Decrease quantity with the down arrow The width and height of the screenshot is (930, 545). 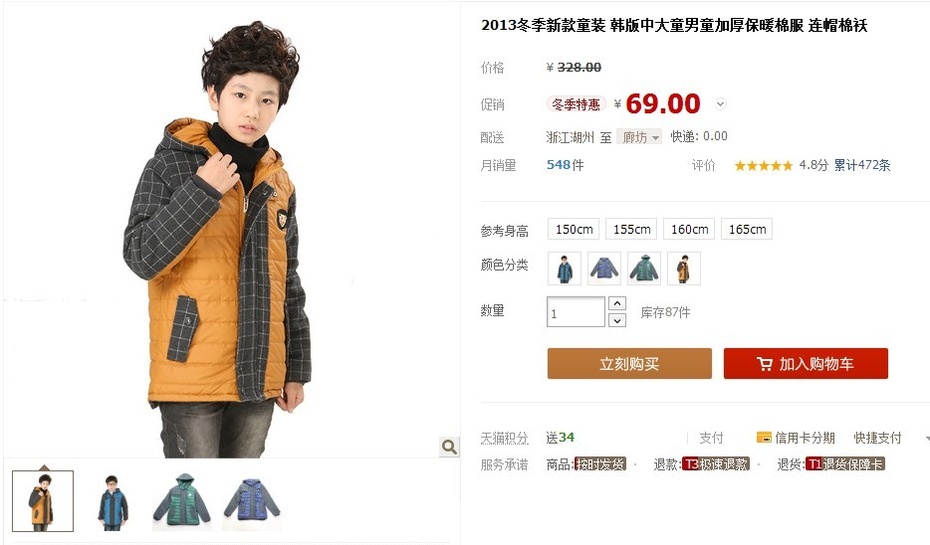[617, 320]
